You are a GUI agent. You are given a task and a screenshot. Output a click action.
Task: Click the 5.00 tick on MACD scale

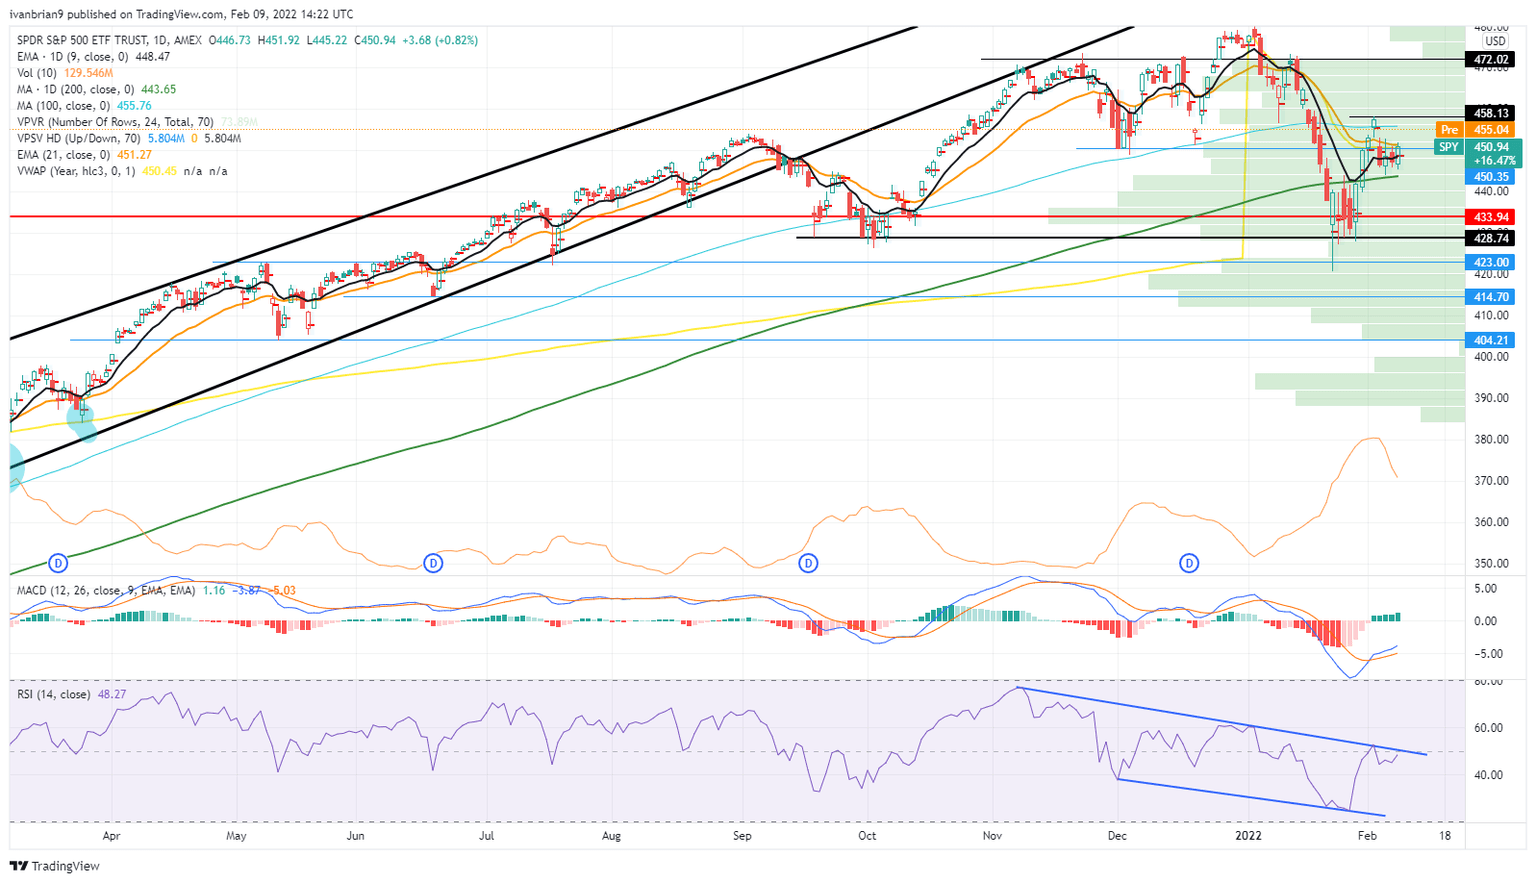(1486, 589)
